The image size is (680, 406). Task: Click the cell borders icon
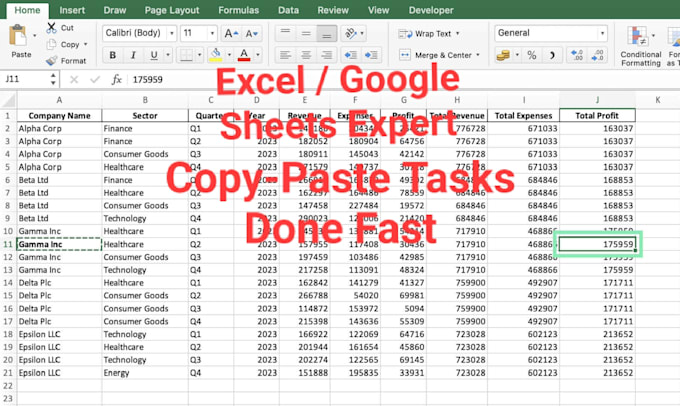[x=186, y=55]
